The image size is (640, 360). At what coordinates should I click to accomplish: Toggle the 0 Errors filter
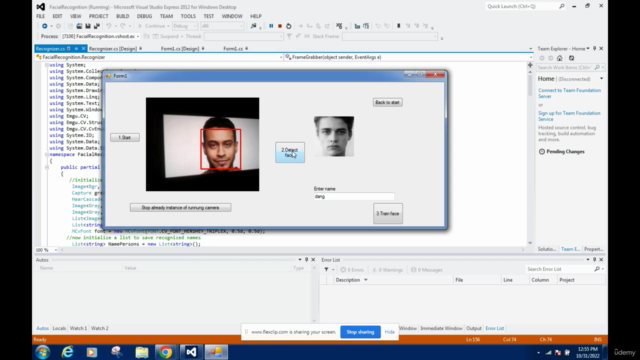352,270
